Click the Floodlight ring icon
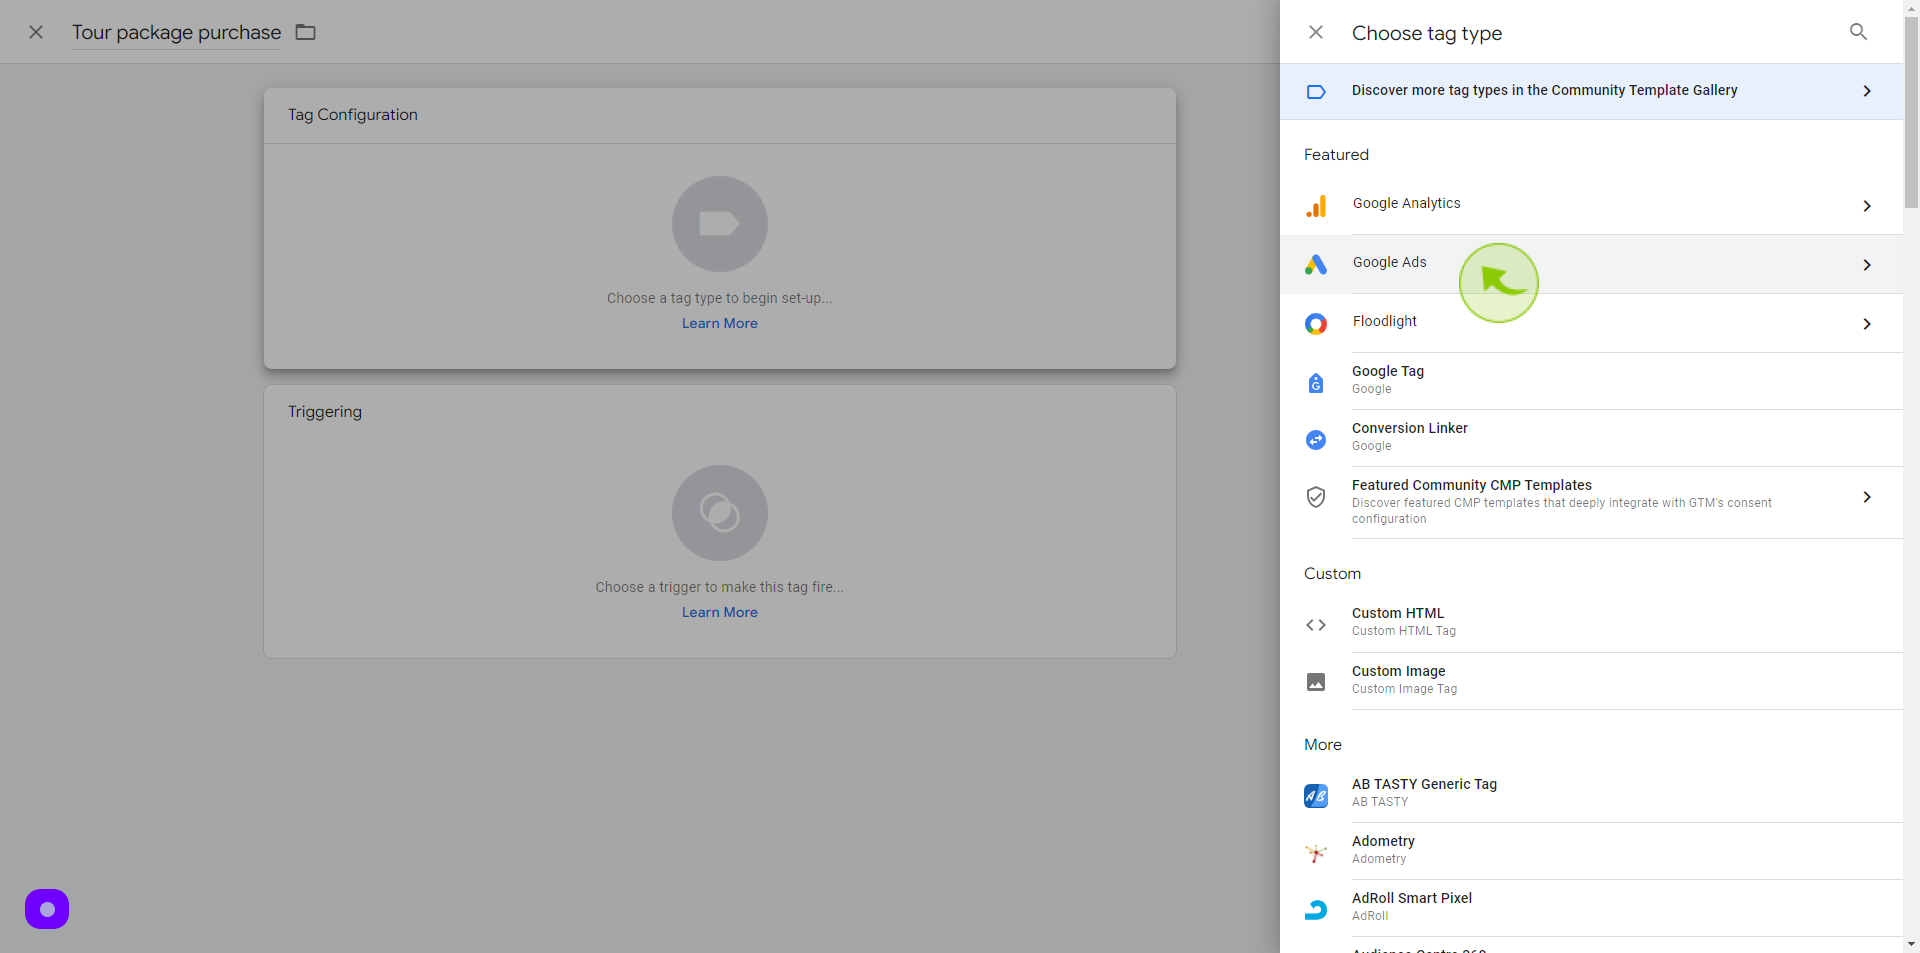Screen dimensions: 1920x953 (x=1316, y=324)
